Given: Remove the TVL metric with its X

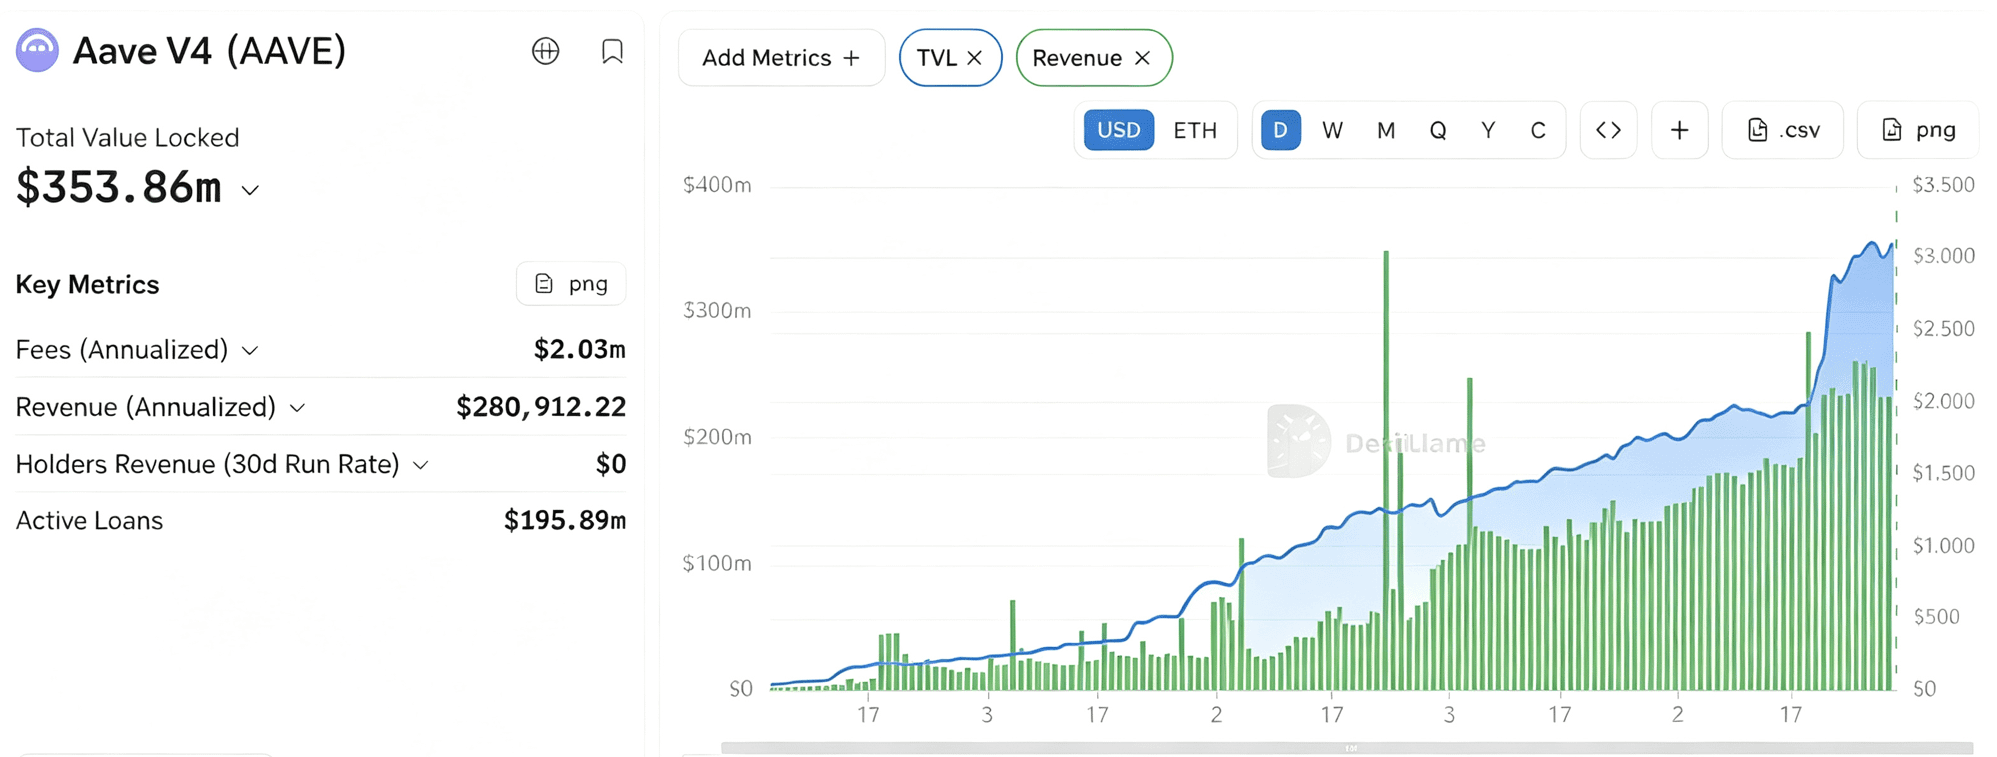Looking at the screenshot, I should click(975, 58).
